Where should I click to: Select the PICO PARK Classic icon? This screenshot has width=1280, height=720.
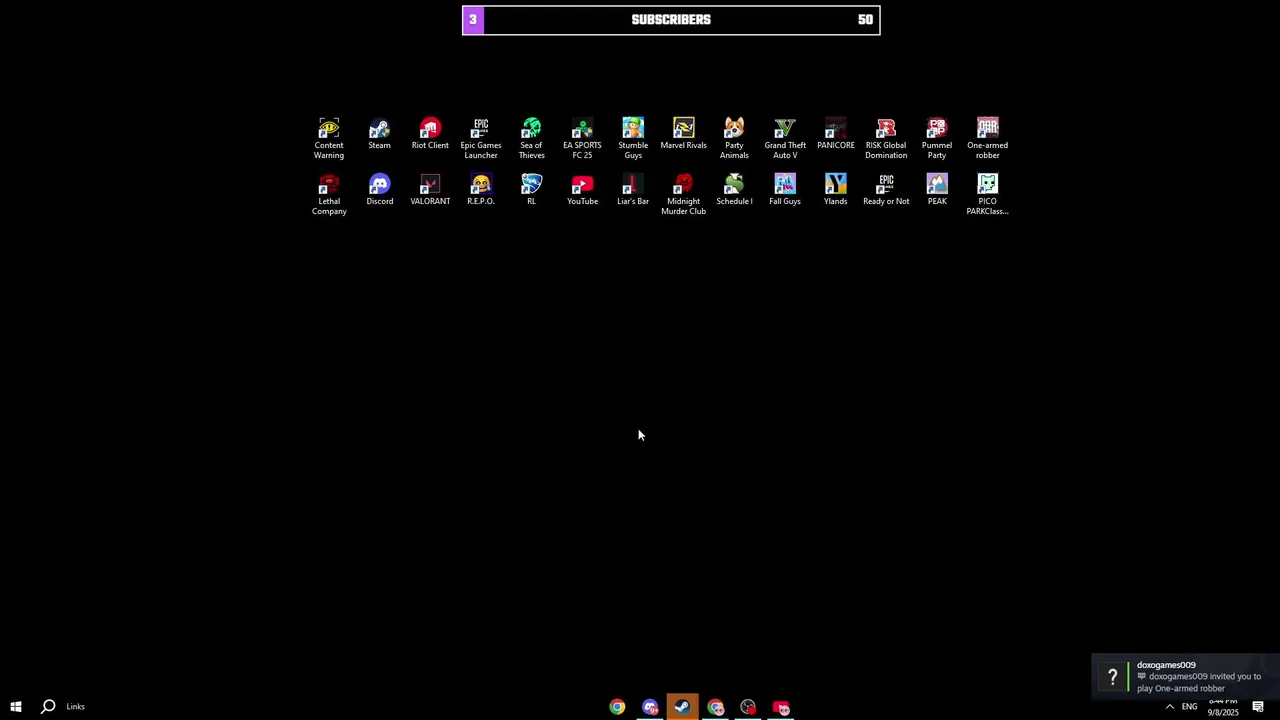988,194
